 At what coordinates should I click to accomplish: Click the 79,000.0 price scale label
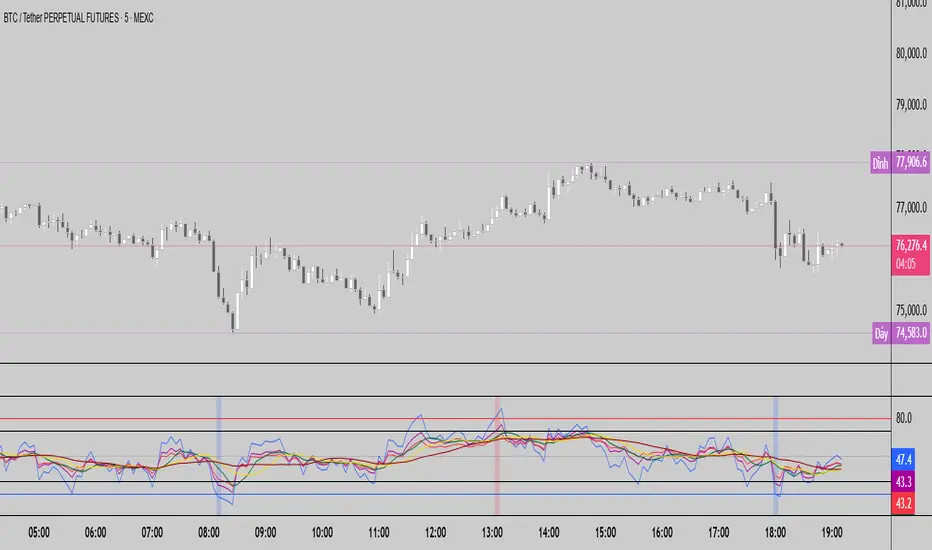911,105
